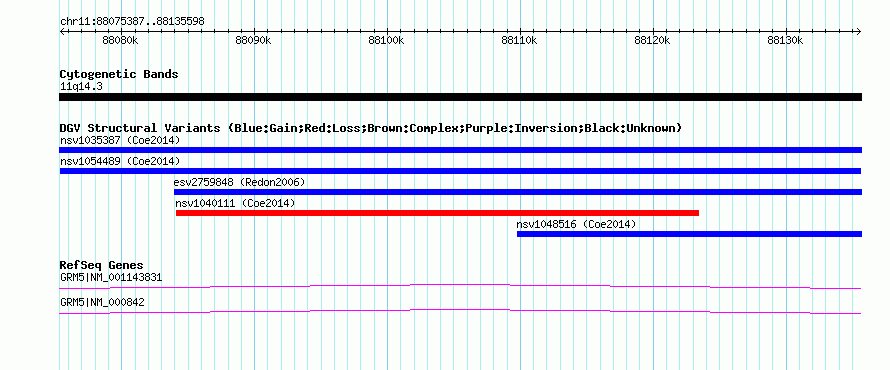Image resolution: width=890 pixels, height=370 pixels.
Task: Click the 88110k ruler tick label
Action: pyautogui.click(x=519, y=41)
